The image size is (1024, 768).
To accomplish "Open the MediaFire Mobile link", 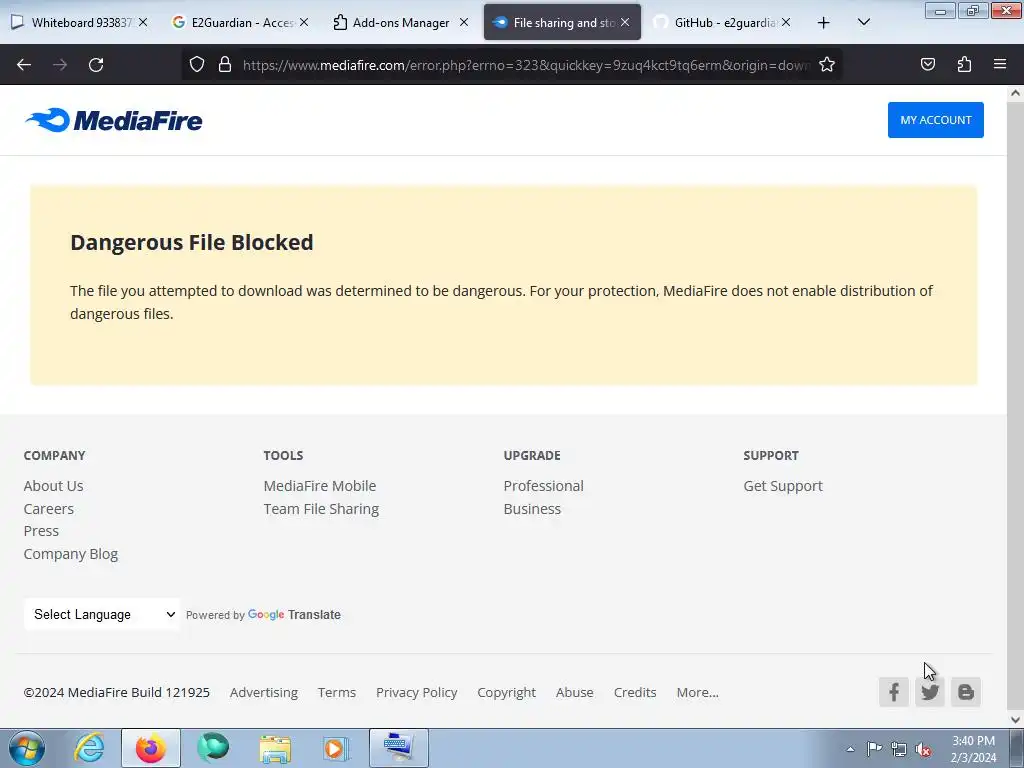I will (x=320, y=486).
